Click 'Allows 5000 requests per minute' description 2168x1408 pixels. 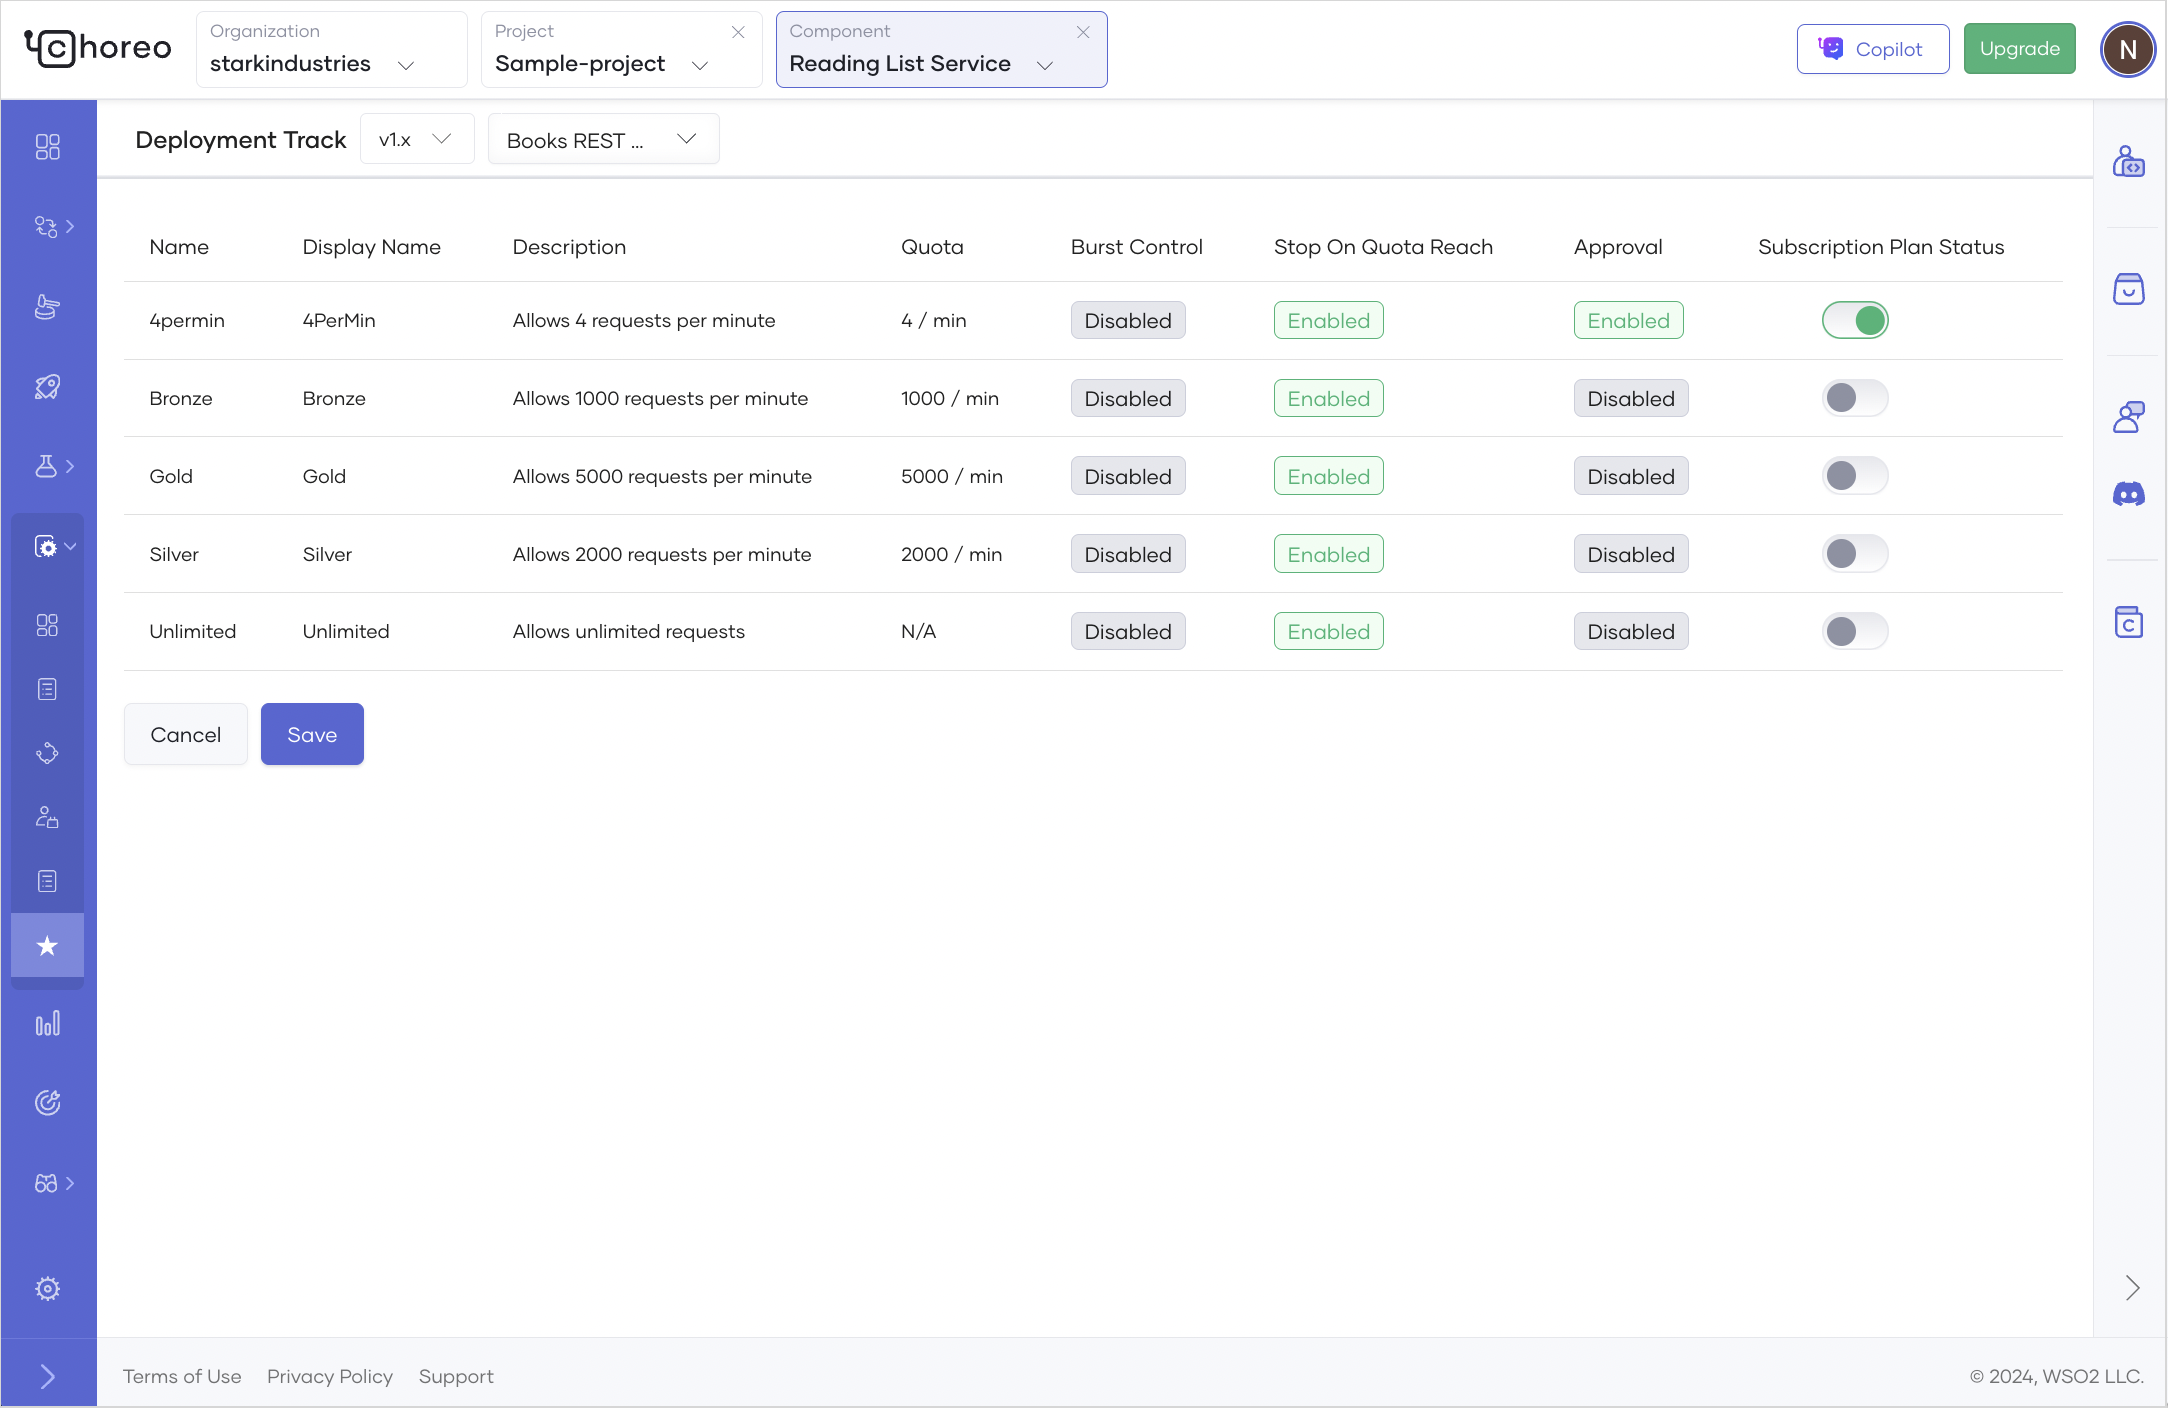tap(662, 476)
